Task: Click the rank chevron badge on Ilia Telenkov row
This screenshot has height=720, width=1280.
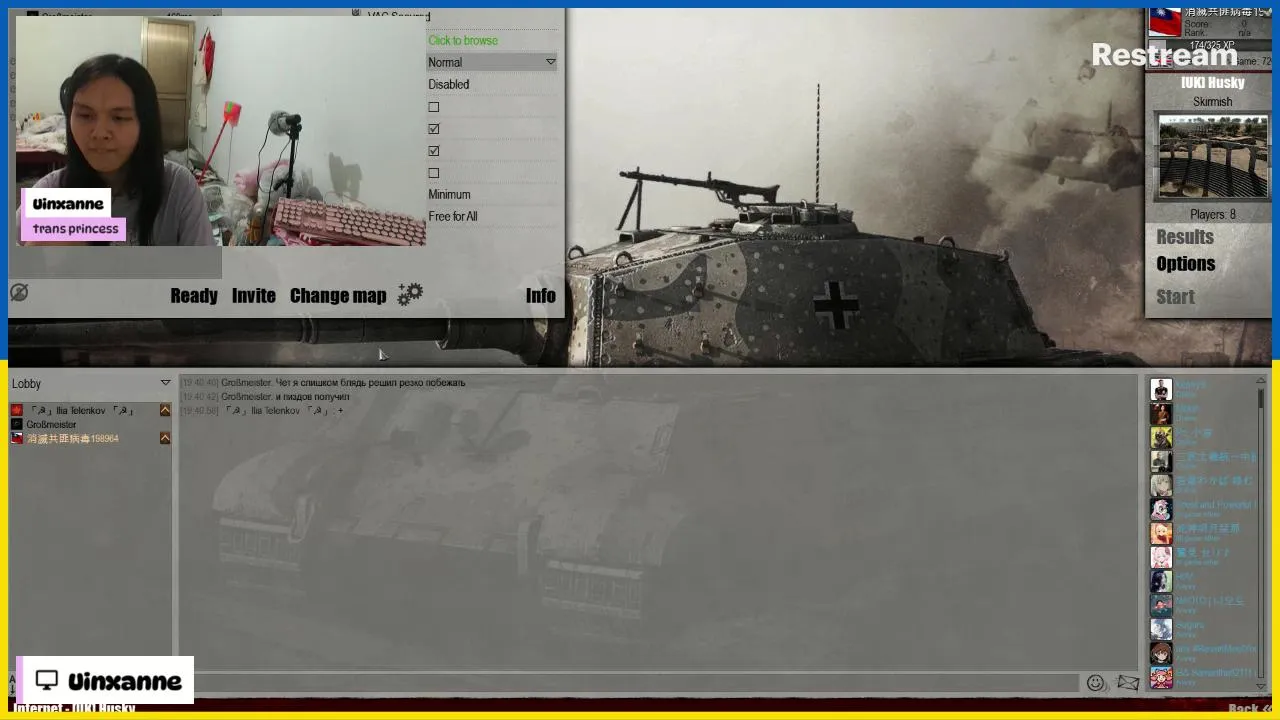Action: coord(165,410)
